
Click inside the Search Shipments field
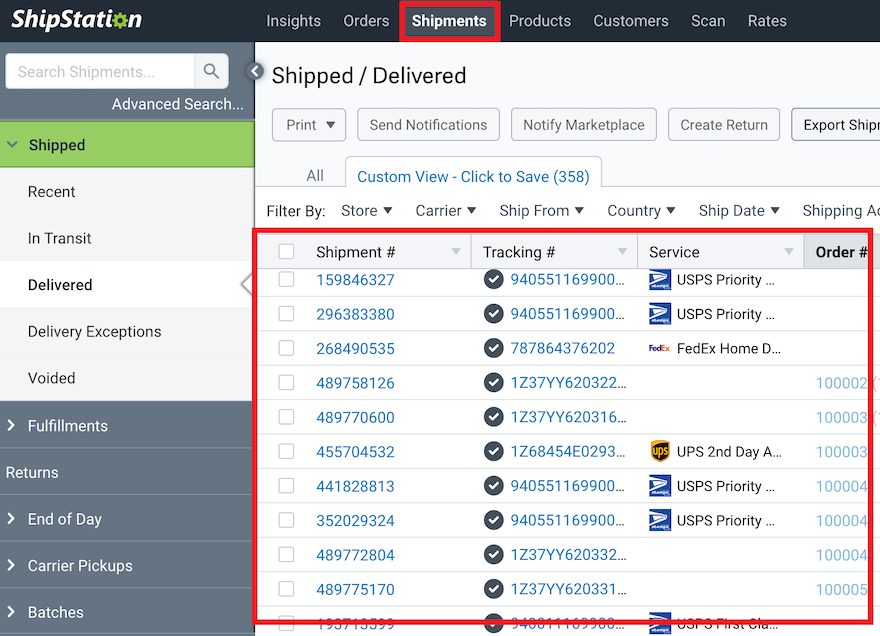[x=98, y=72]
